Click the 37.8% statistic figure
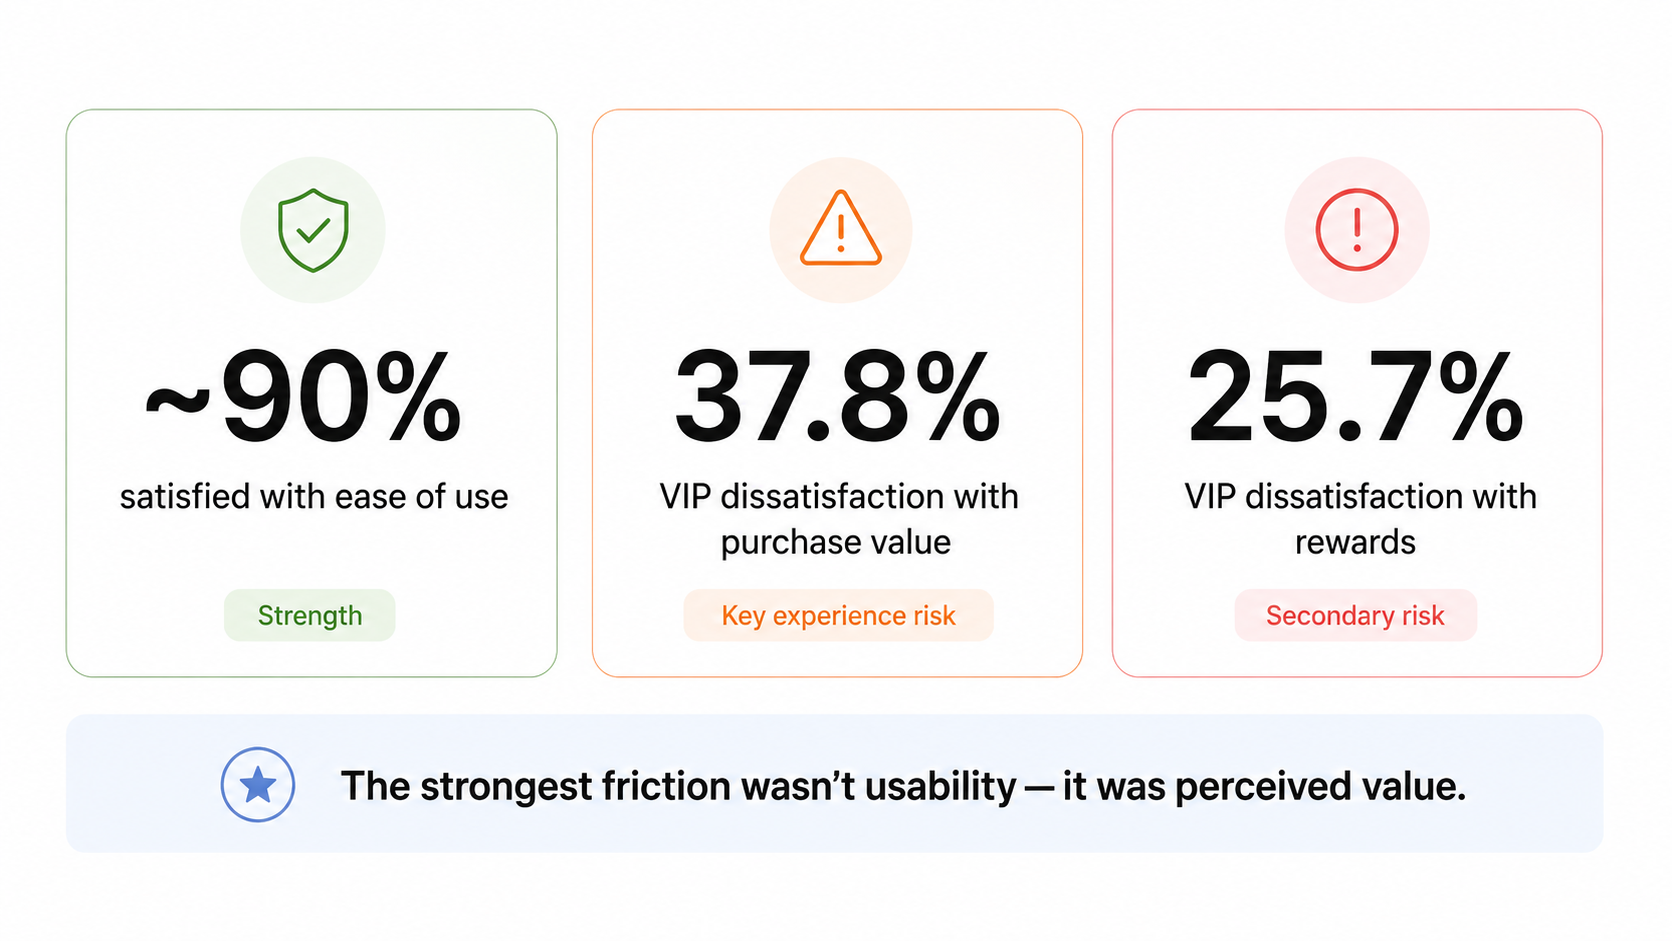 (x=838, y=397)
